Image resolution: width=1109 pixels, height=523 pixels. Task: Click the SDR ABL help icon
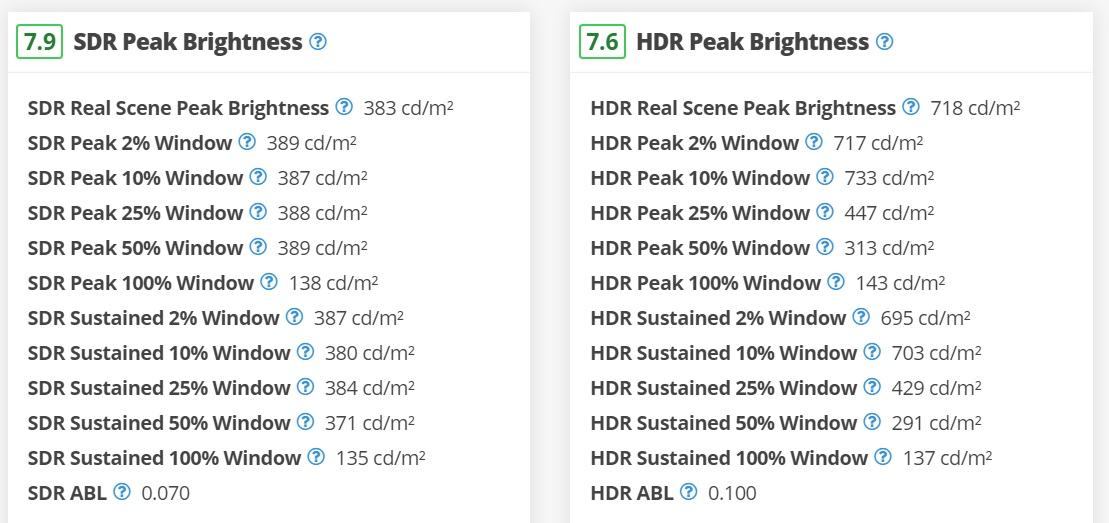(122, 491)
